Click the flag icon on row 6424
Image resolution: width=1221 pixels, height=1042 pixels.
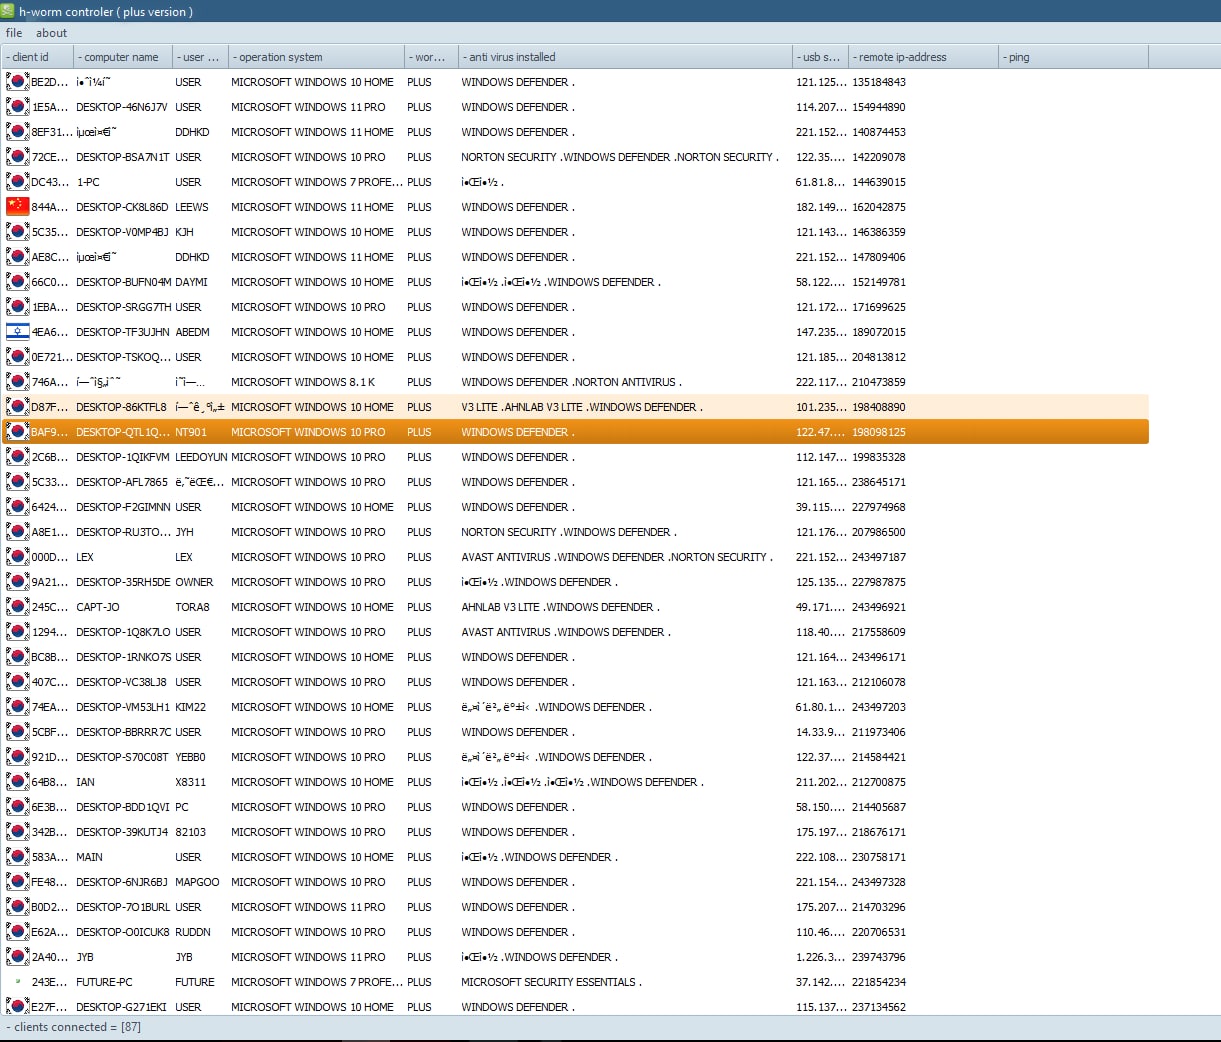click(x=17, y=507)
